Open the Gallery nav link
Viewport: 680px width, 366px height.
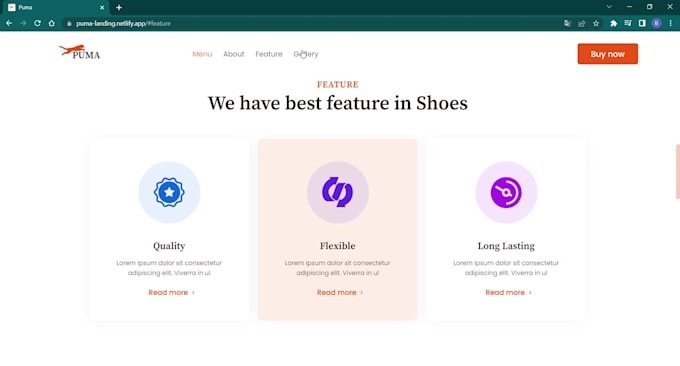click(306, 54)
